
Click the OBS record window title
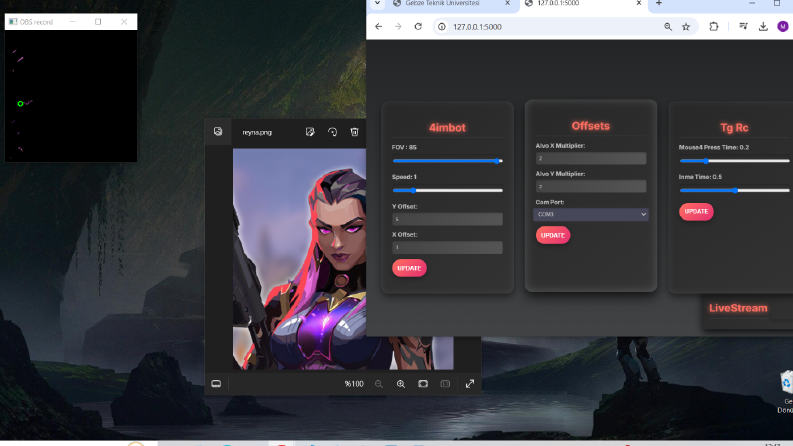36,22
